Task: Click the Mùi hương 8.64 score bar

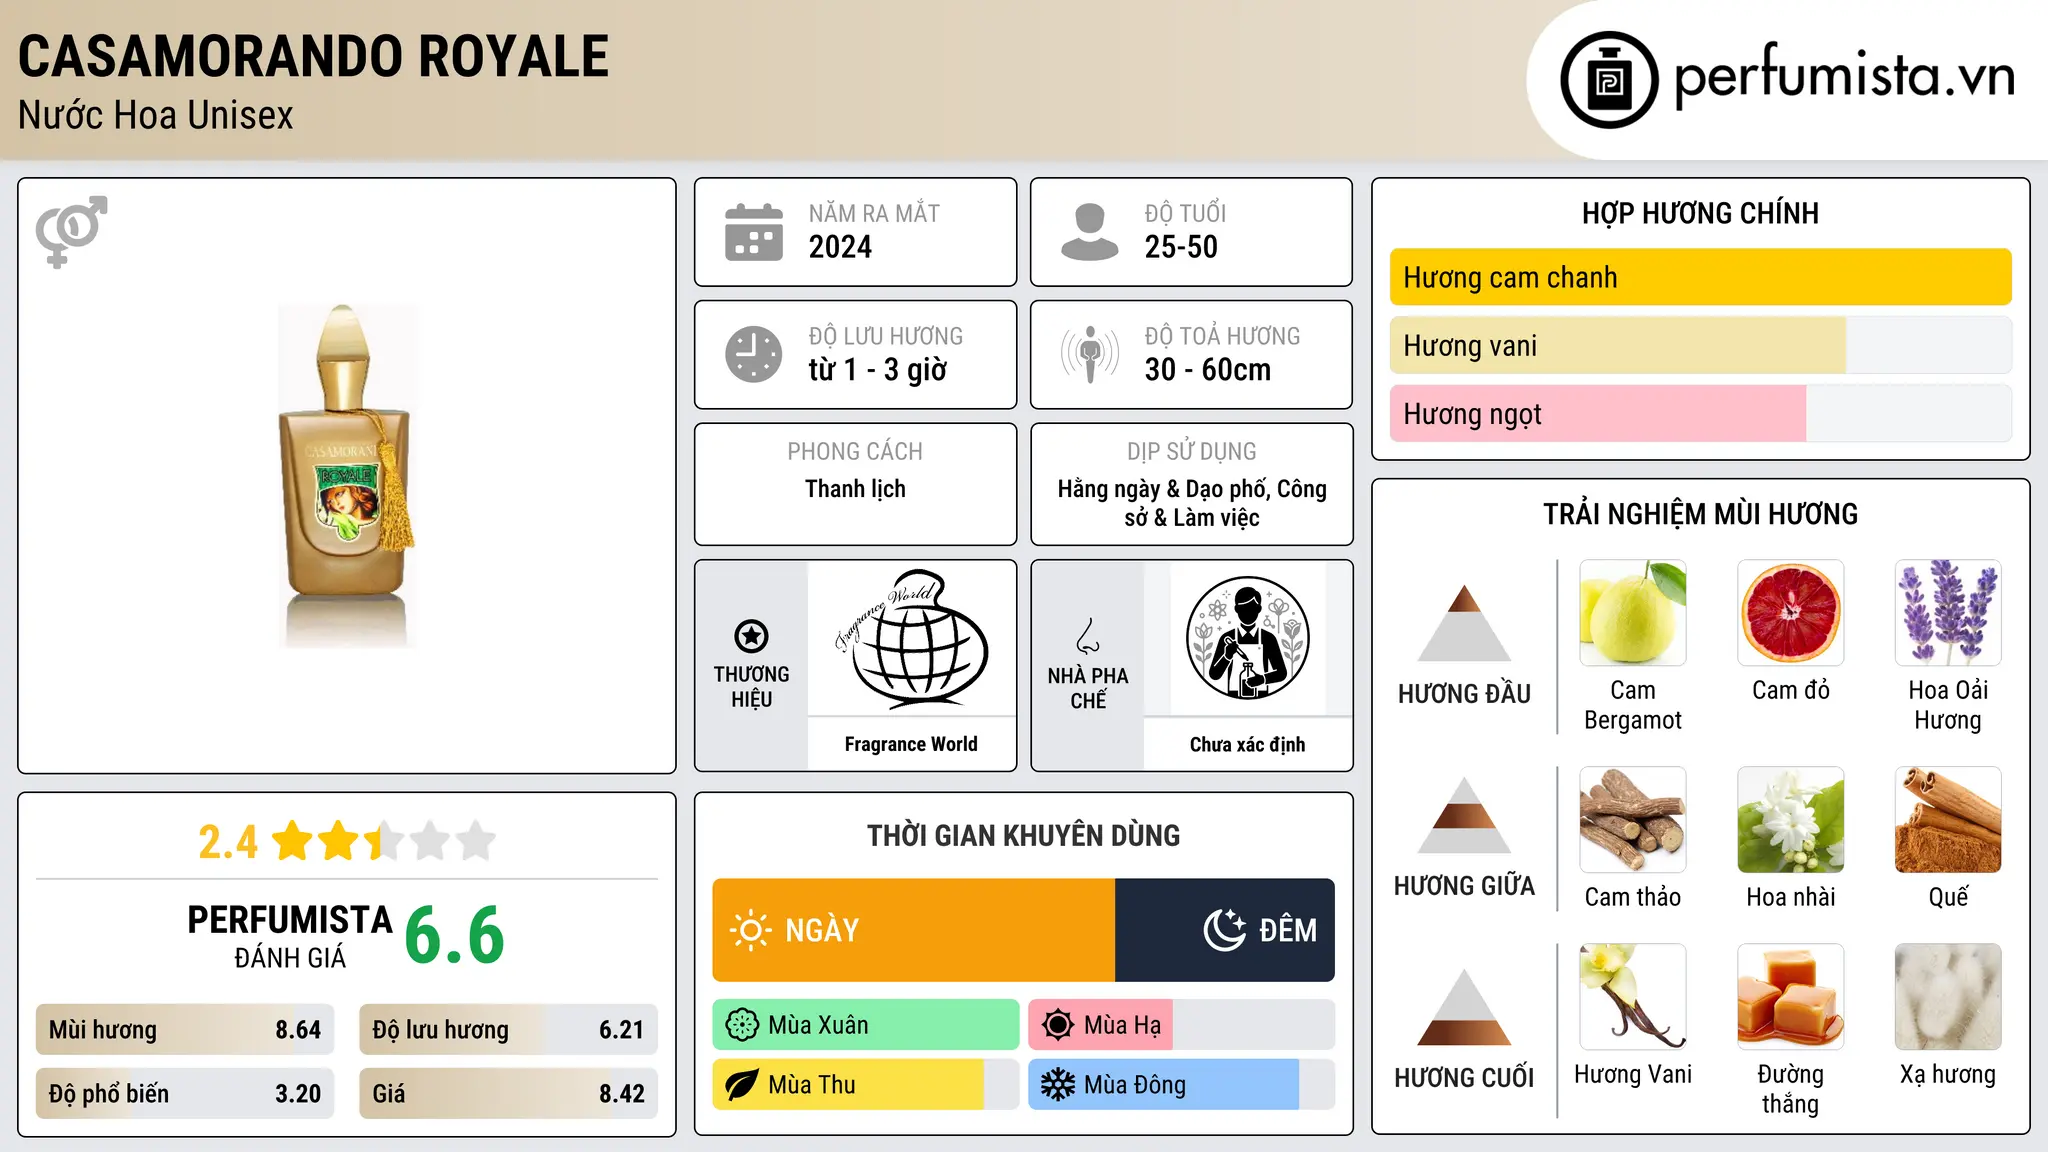Action: coord(185,1030)
